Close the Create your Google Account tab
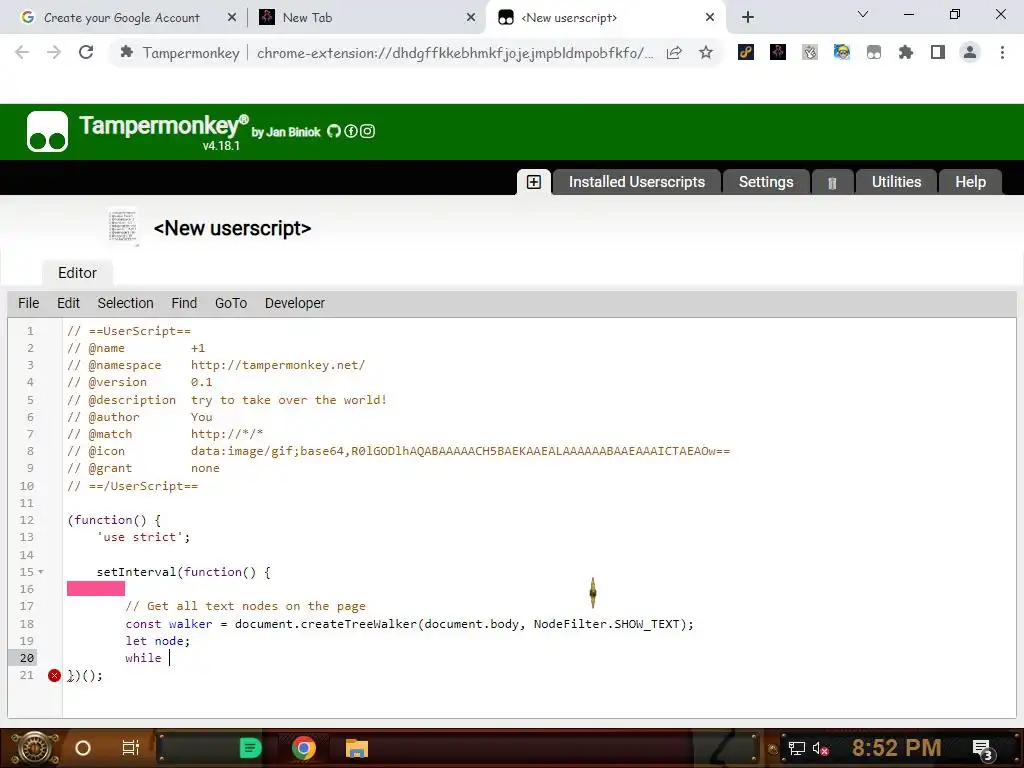 pos(232,18)
